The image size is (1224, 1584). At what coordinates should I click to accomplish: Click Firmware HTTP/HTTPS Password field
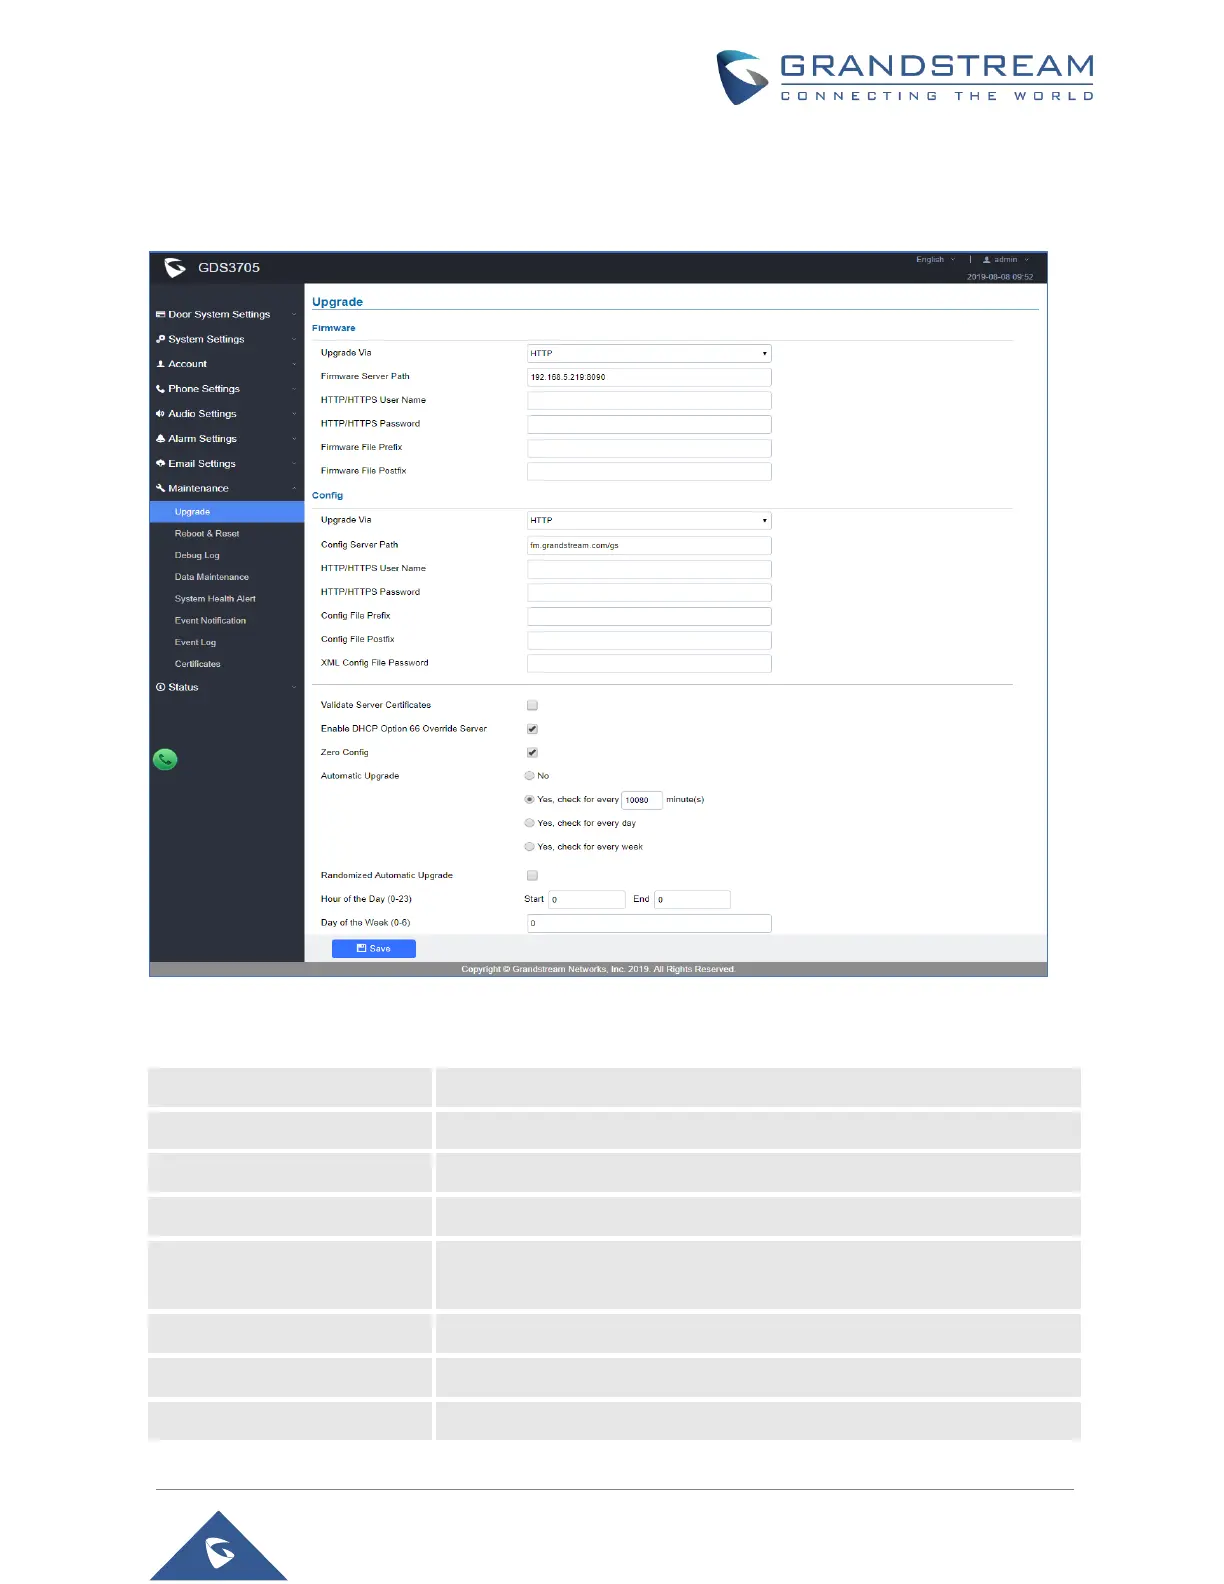click(x=649, y=424)
